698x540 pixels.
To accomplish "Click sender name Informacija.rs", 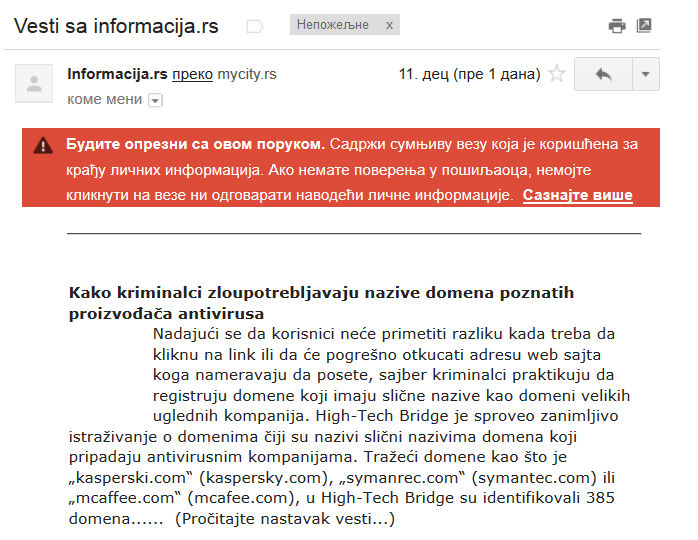I will pos(117,74).
